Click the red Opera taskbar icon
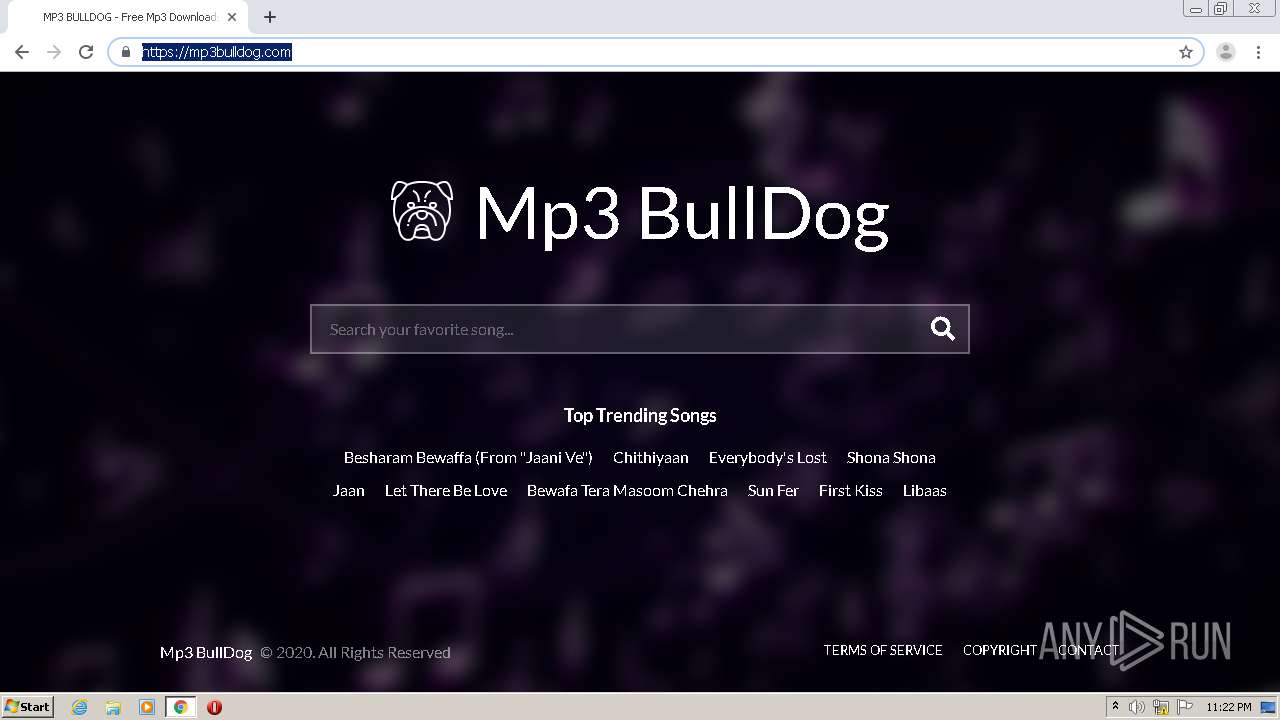The image size is (1280, 720). tap(214, 707)
